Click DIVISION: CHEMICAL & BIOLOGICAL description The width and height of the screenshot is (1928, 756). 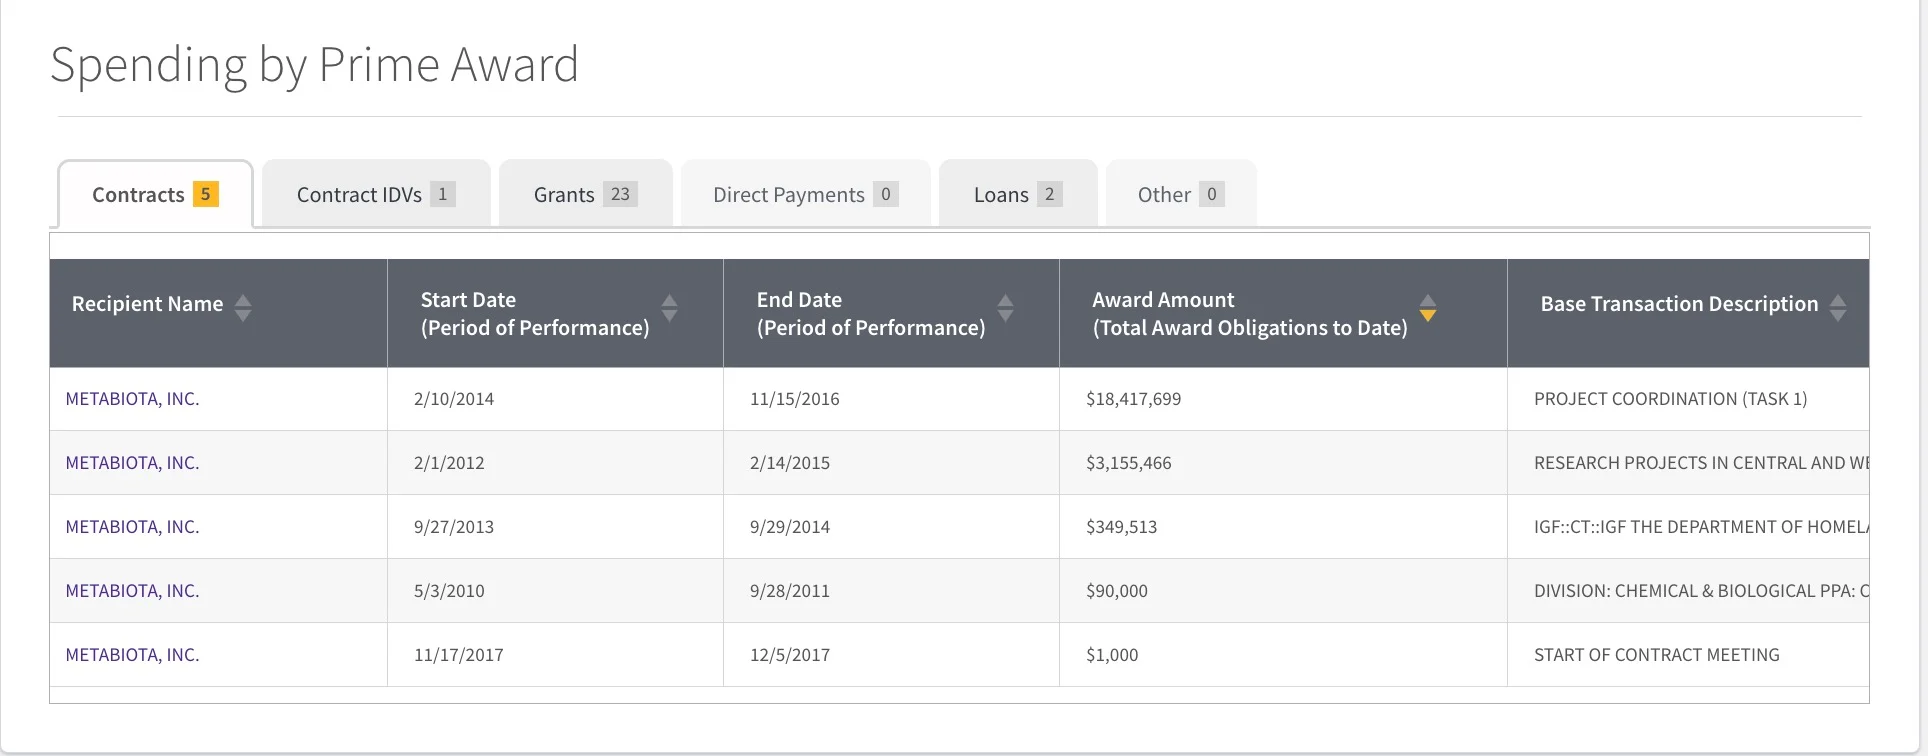pyautogui.click(x=1701, y=591)
